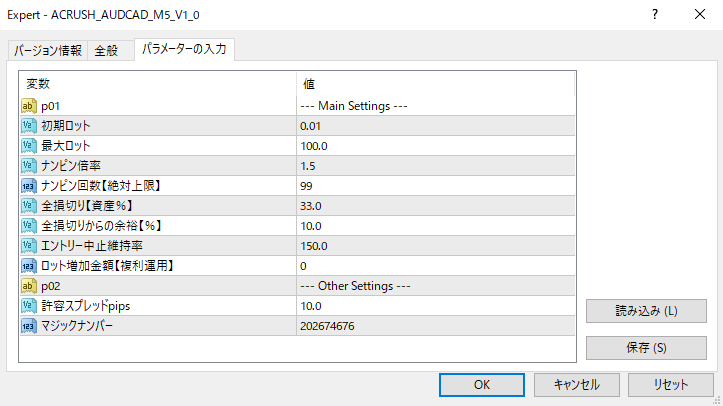This screenshot has height=406, width=723.
Task: Click the string icon beside p02
Action: click(x=28, y=286)
